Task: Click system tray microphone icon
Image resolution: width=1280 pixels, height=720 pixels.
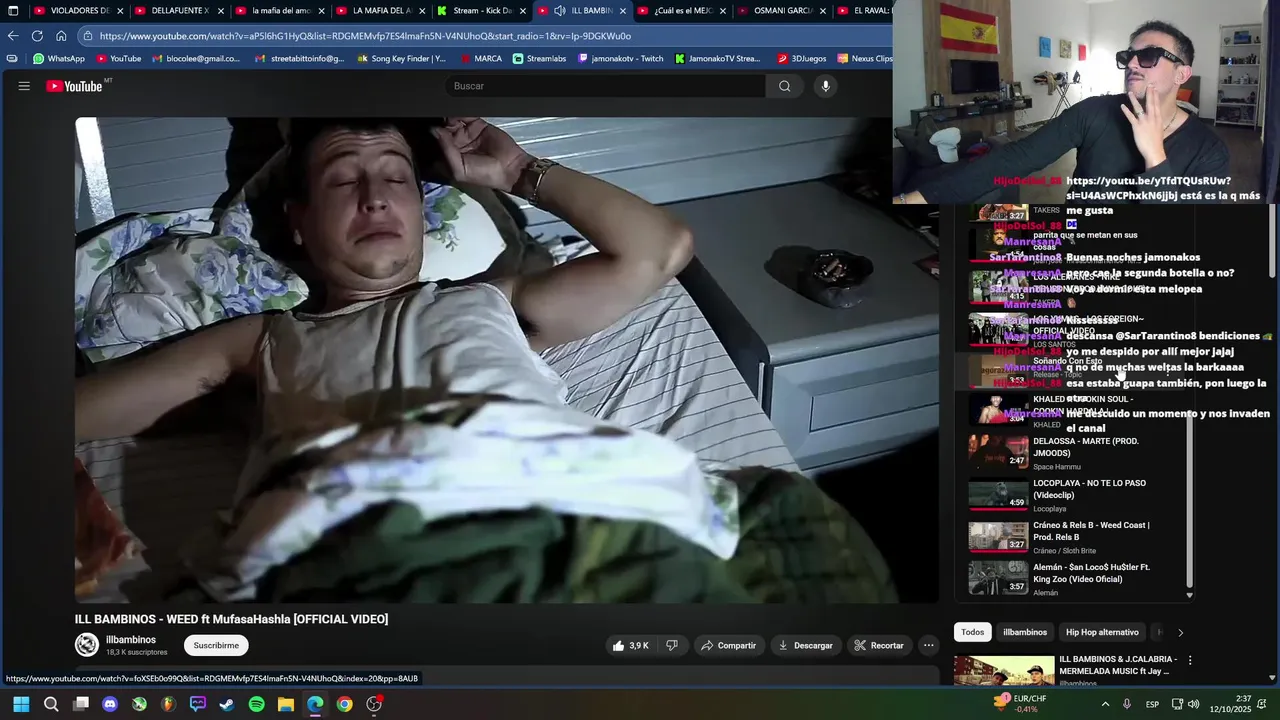Action: pos(1127,704)
